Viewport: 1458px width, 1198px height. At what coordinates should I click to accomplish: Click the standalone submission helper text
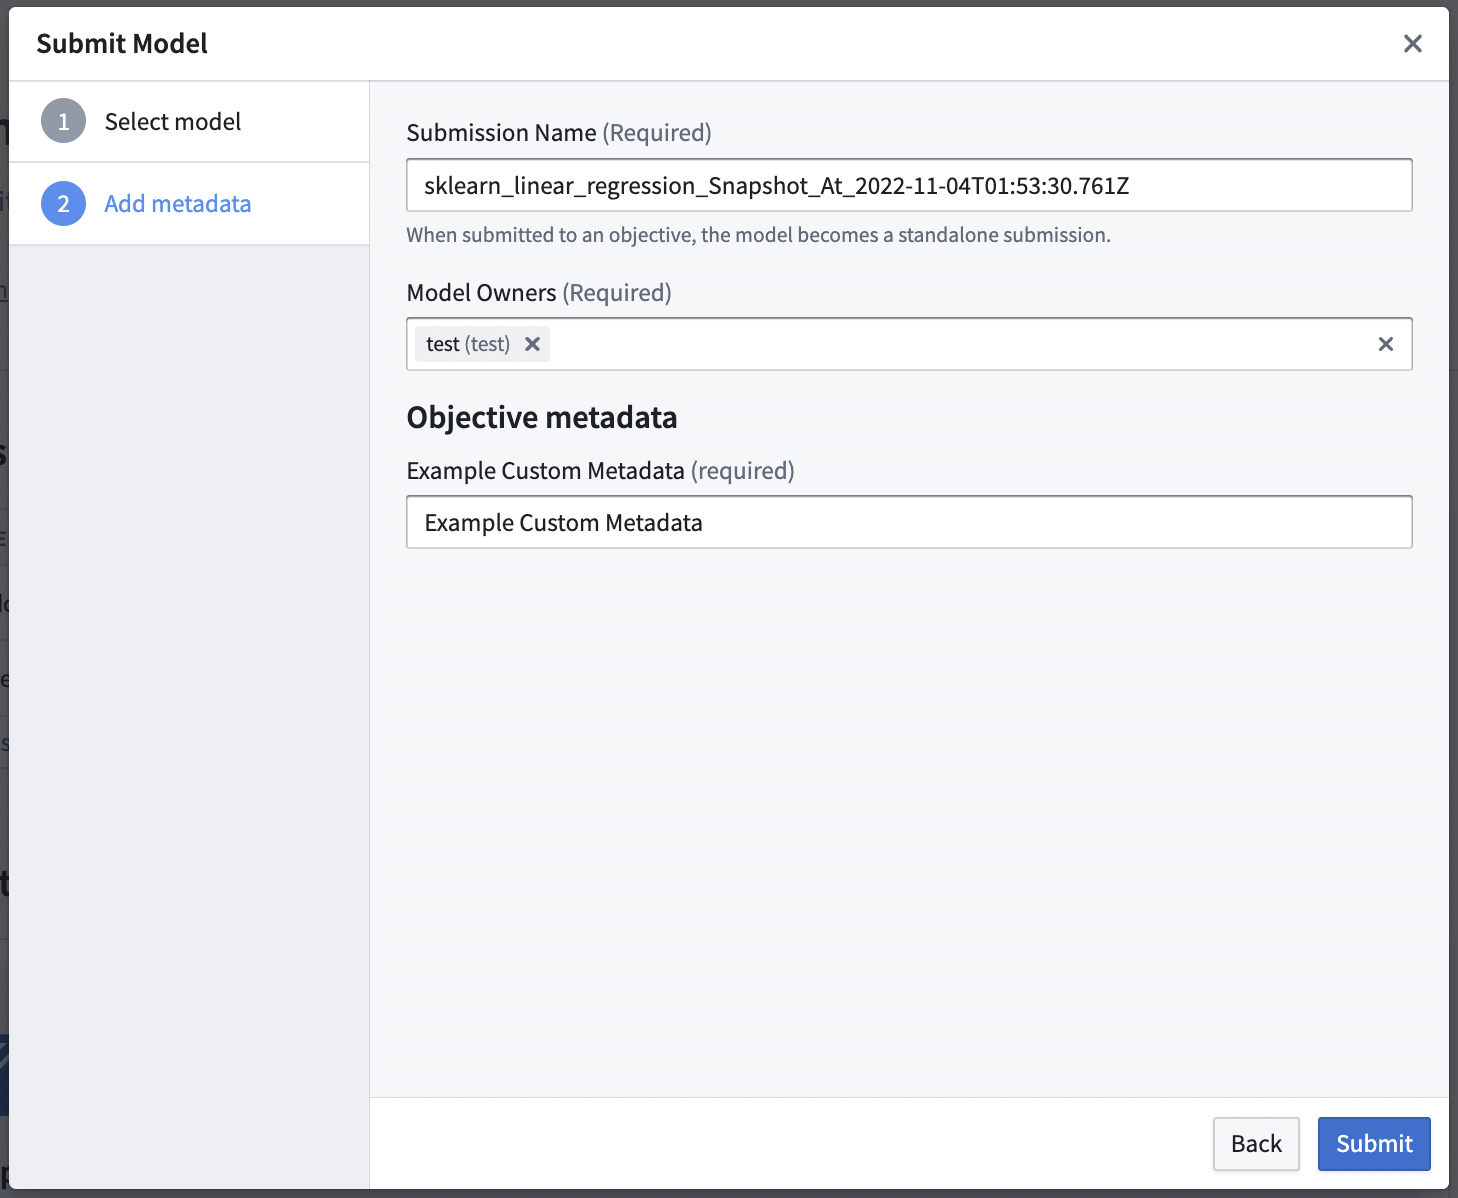758,235
